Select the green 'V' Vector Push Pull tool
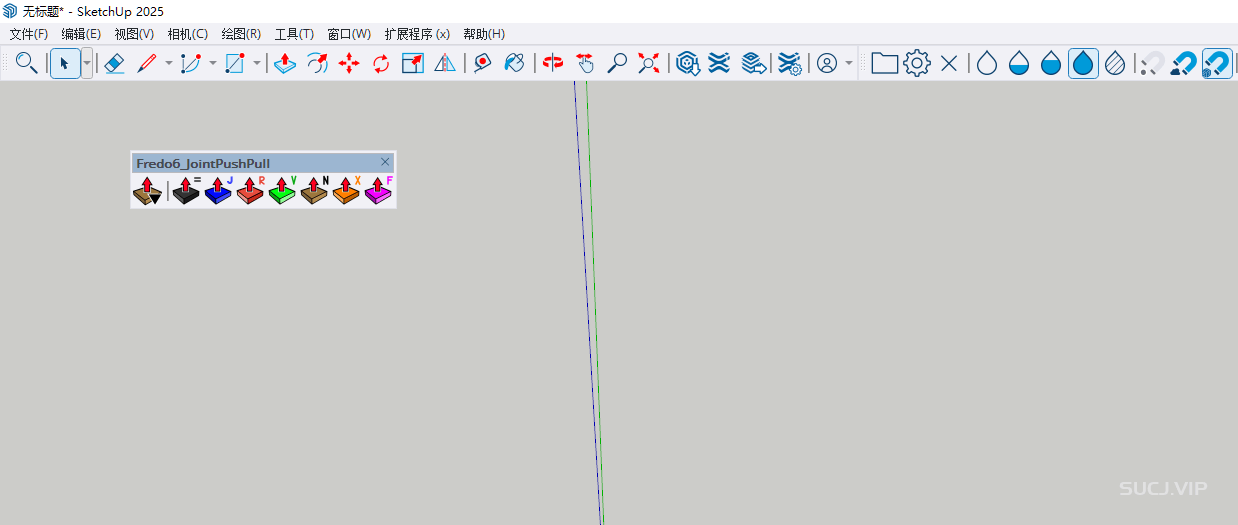 [x=282, y=190]
